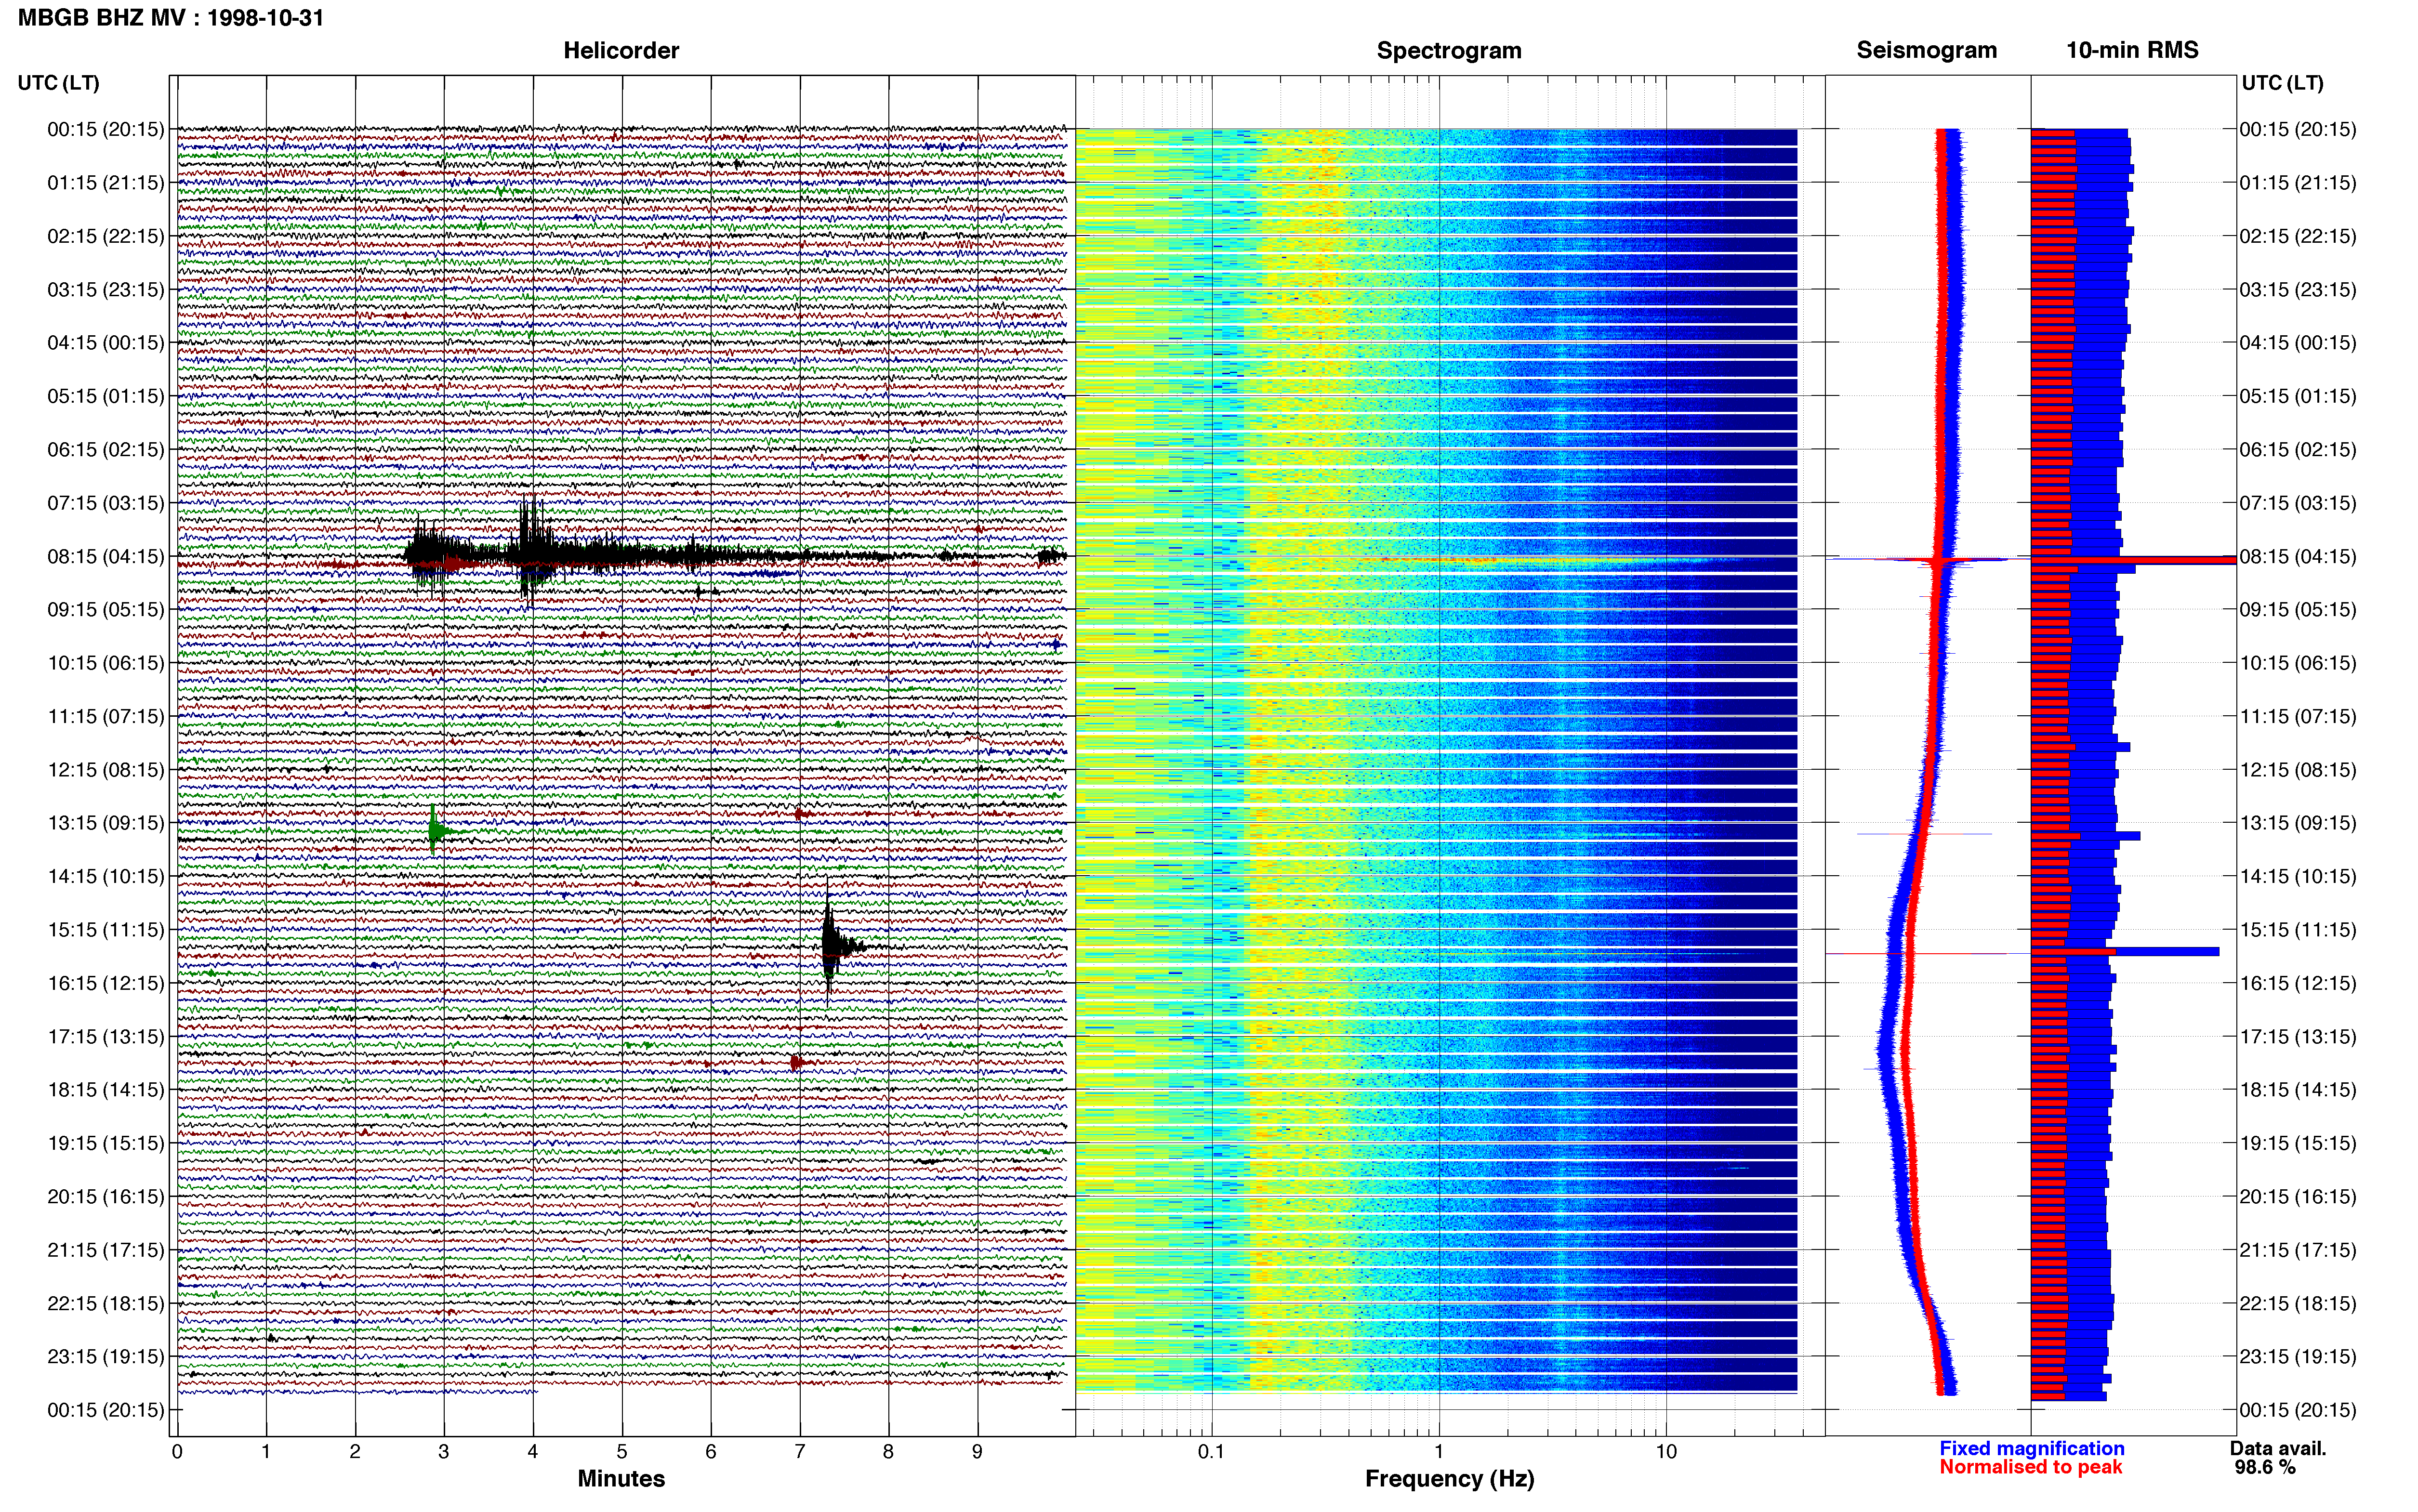Select the 'Helicorder' panel heading
The height and width of the screenshot is (1512, 2418).
(x=621, y=51)
